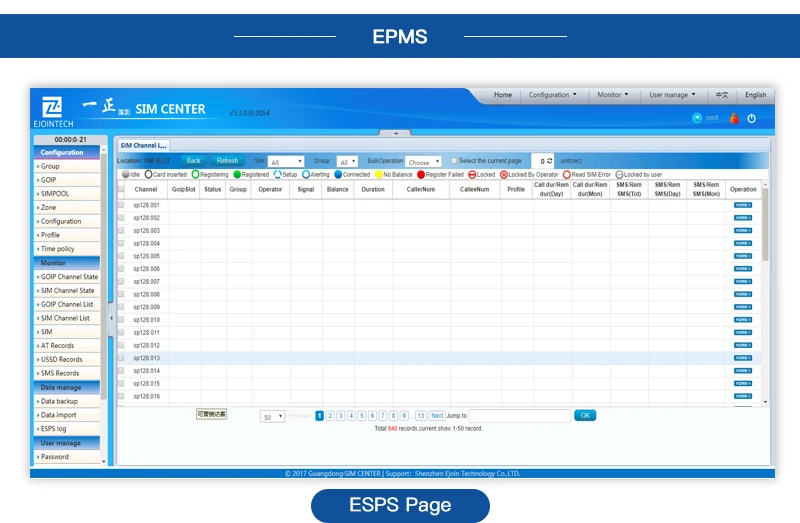
Task: Go to page 2
Action: pyautogui.click(x=330, y=416)
